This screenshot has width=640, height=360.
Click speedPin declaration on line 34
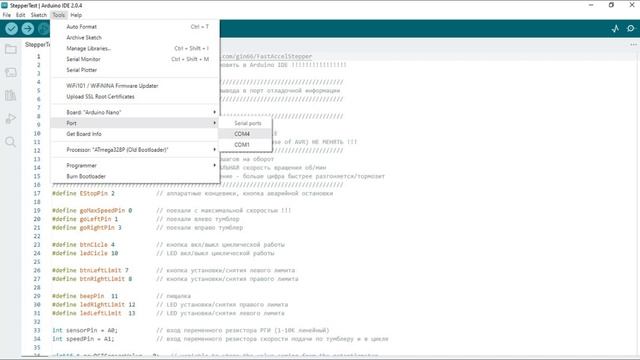tap(83, 339)
